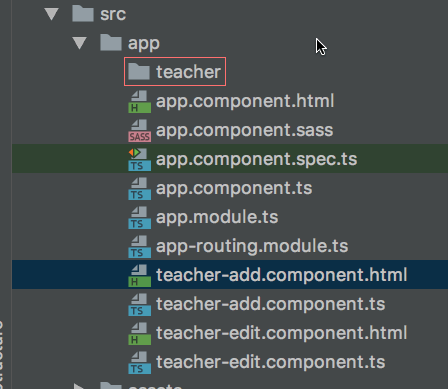Open the Structure side tool tab
Screen dimensions: 448x389
click(3, 354)
